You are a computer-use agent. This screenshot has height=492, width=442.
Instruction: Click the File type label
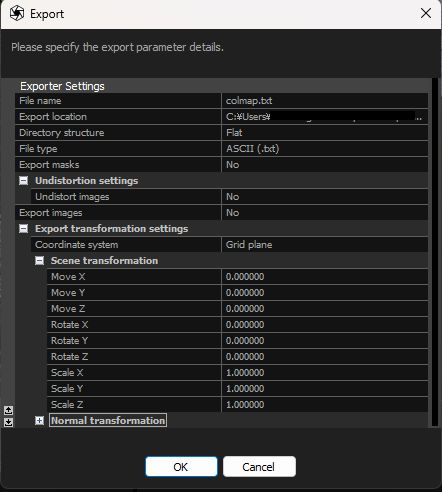(x=38, y=149)
